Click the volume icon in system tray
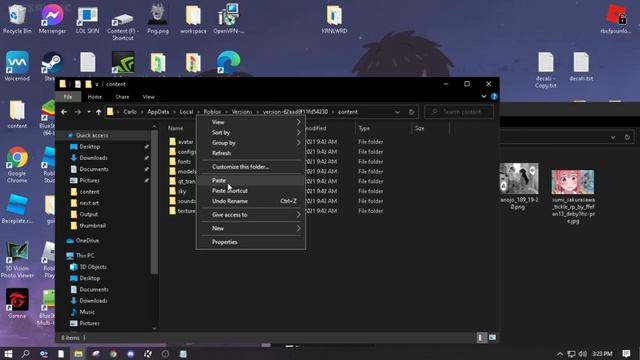640x360 pixels. pyautogui.click(x=582, y=353)
